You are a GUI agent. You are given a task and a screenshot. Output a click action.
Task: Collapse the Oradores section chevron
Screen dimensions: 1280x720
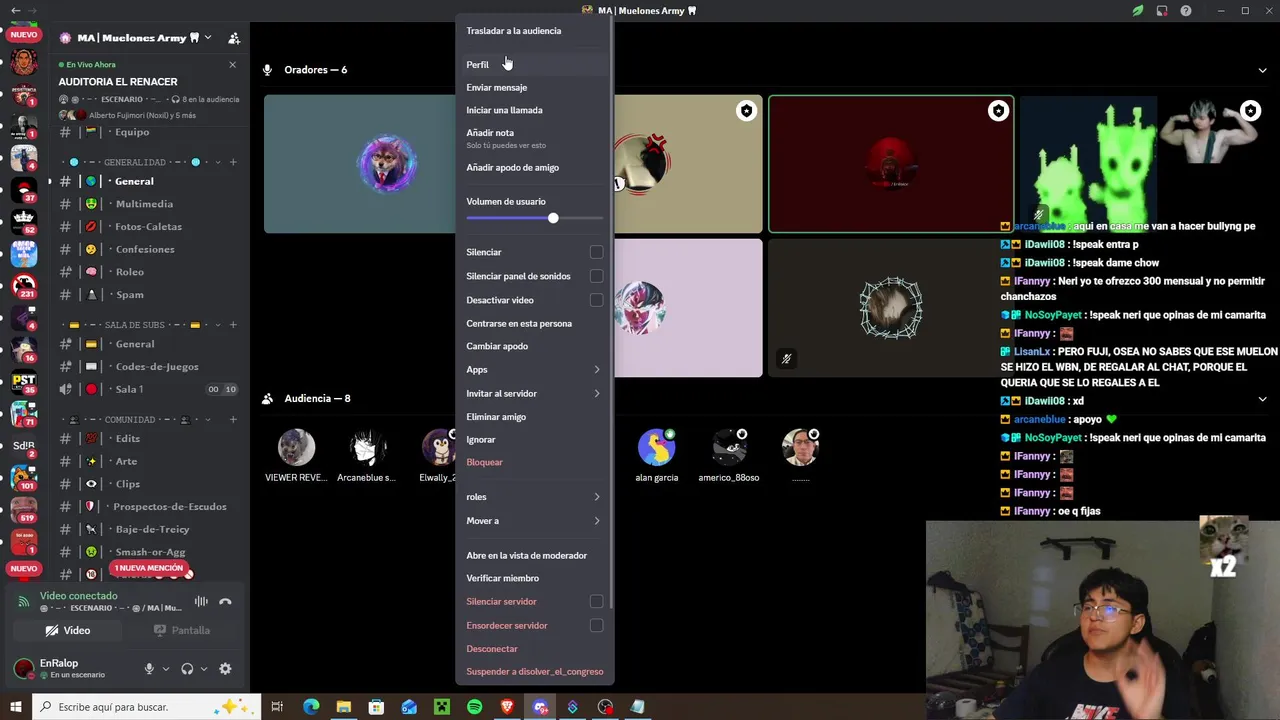(x=1263, y=70)
